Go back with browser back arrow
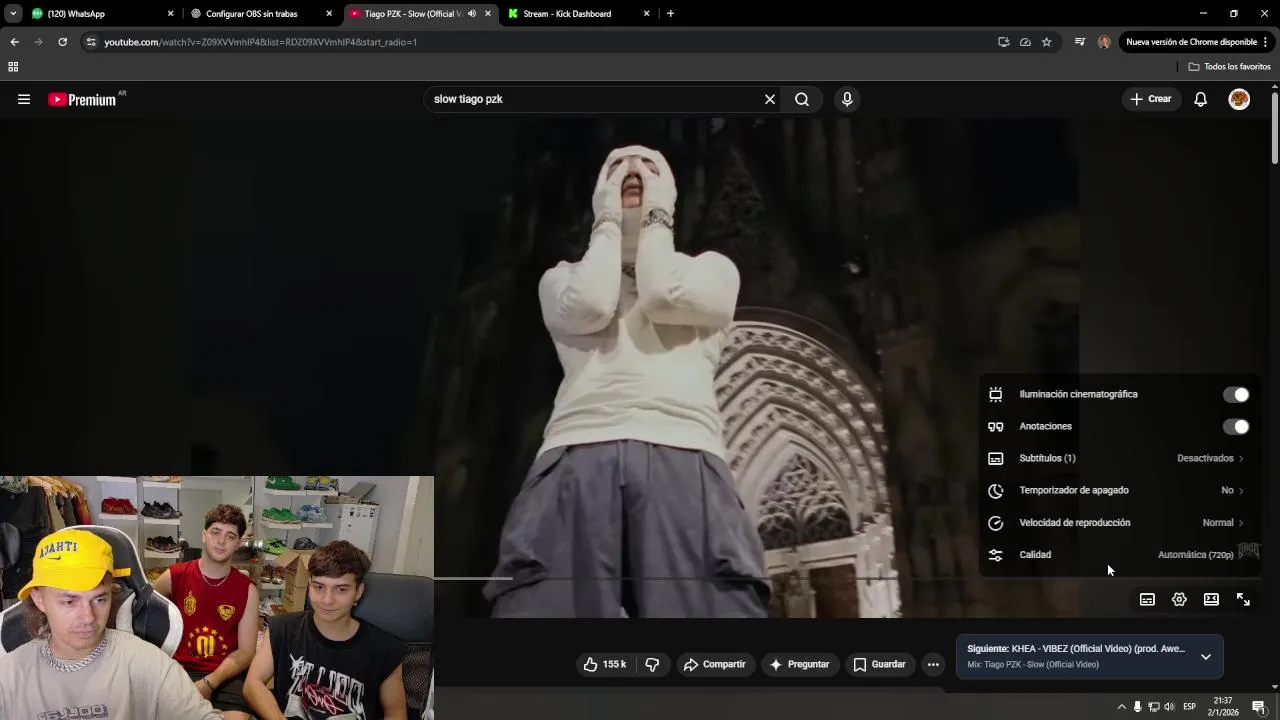Viewport: 1280px width, 720px height. (x=14, y=42)
